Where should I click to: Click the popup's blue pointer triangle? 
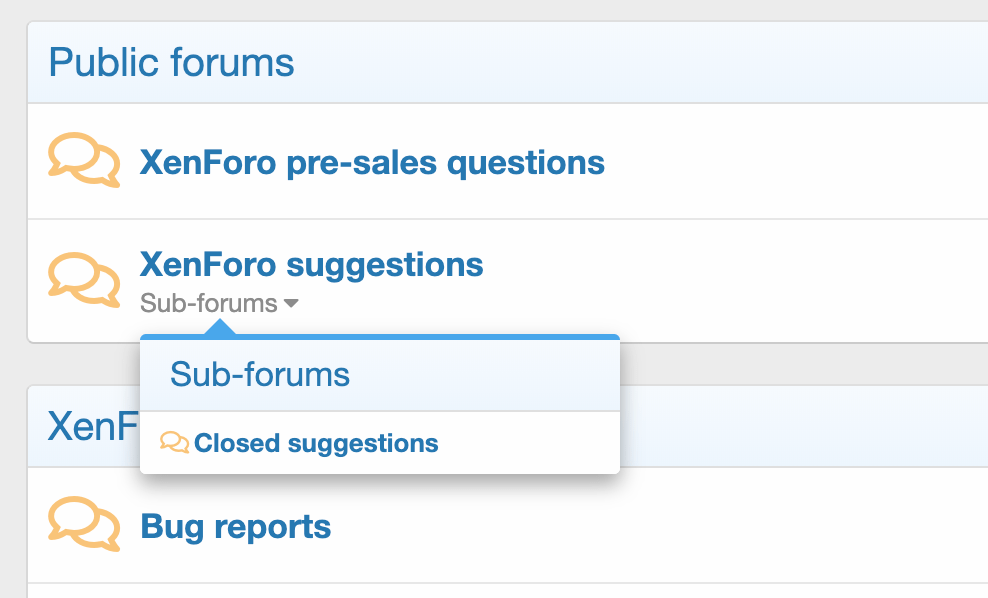(x=220, y=328)
